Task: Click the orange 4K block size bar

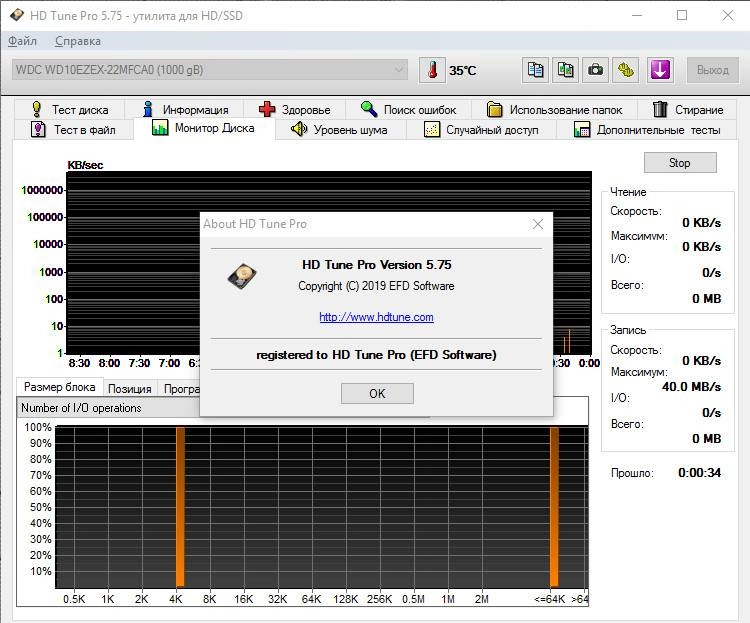Action: click(180, 507)
